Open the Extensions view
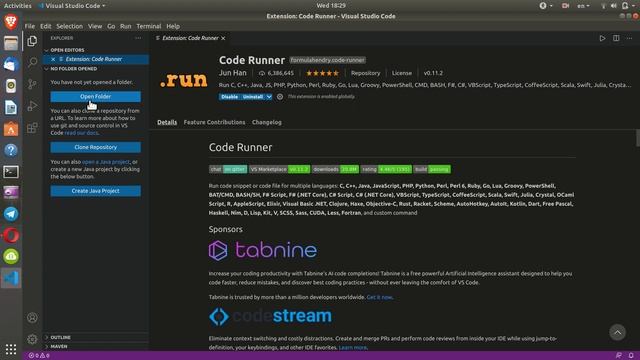Image resolution: width=640 pixels, height=360 pixels. coord(32,128)
